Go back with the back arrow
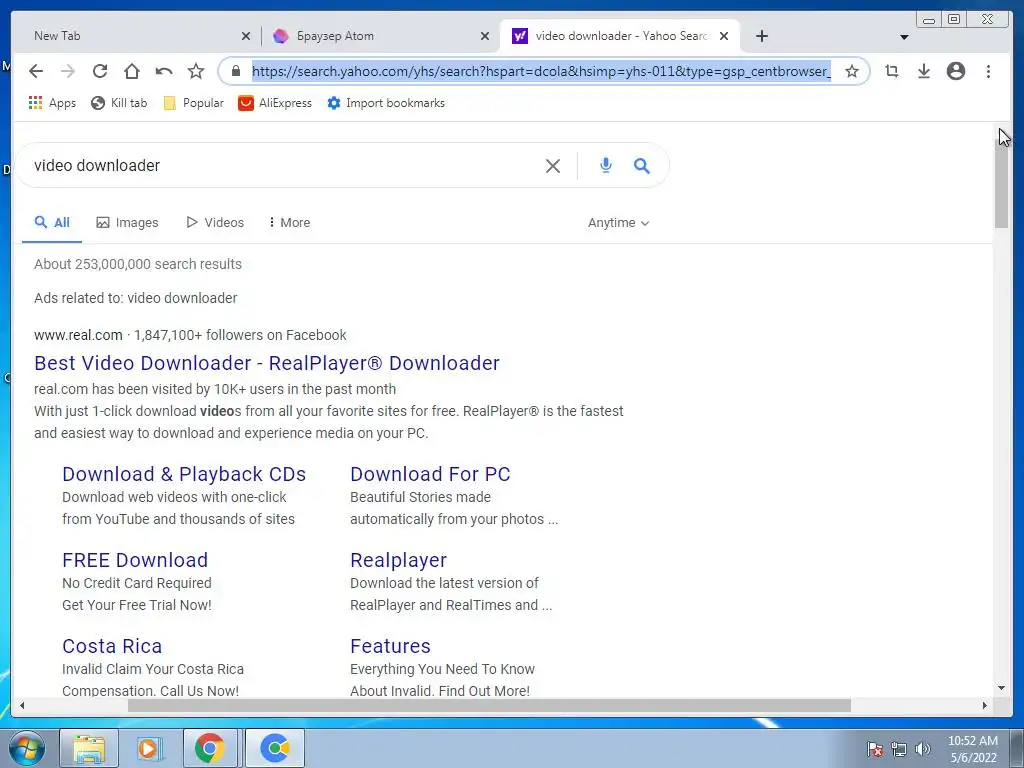The width and height of the screenshot is (1024, 768). [36, 71]
